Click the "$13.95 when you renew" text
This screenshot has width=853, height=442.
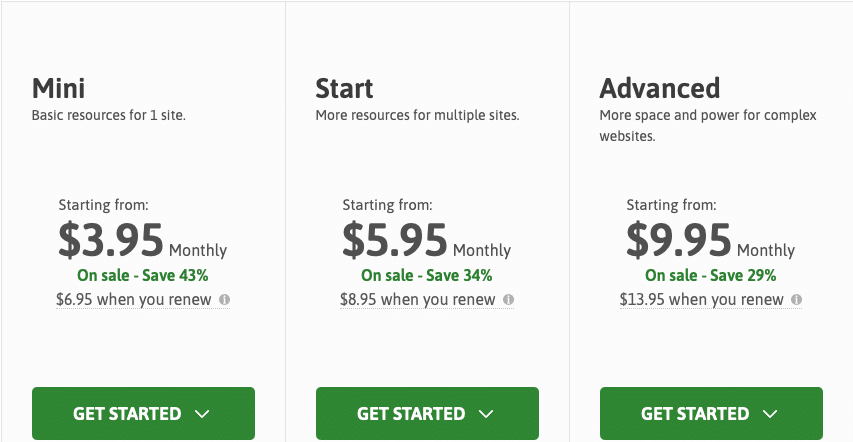[701, 299]
